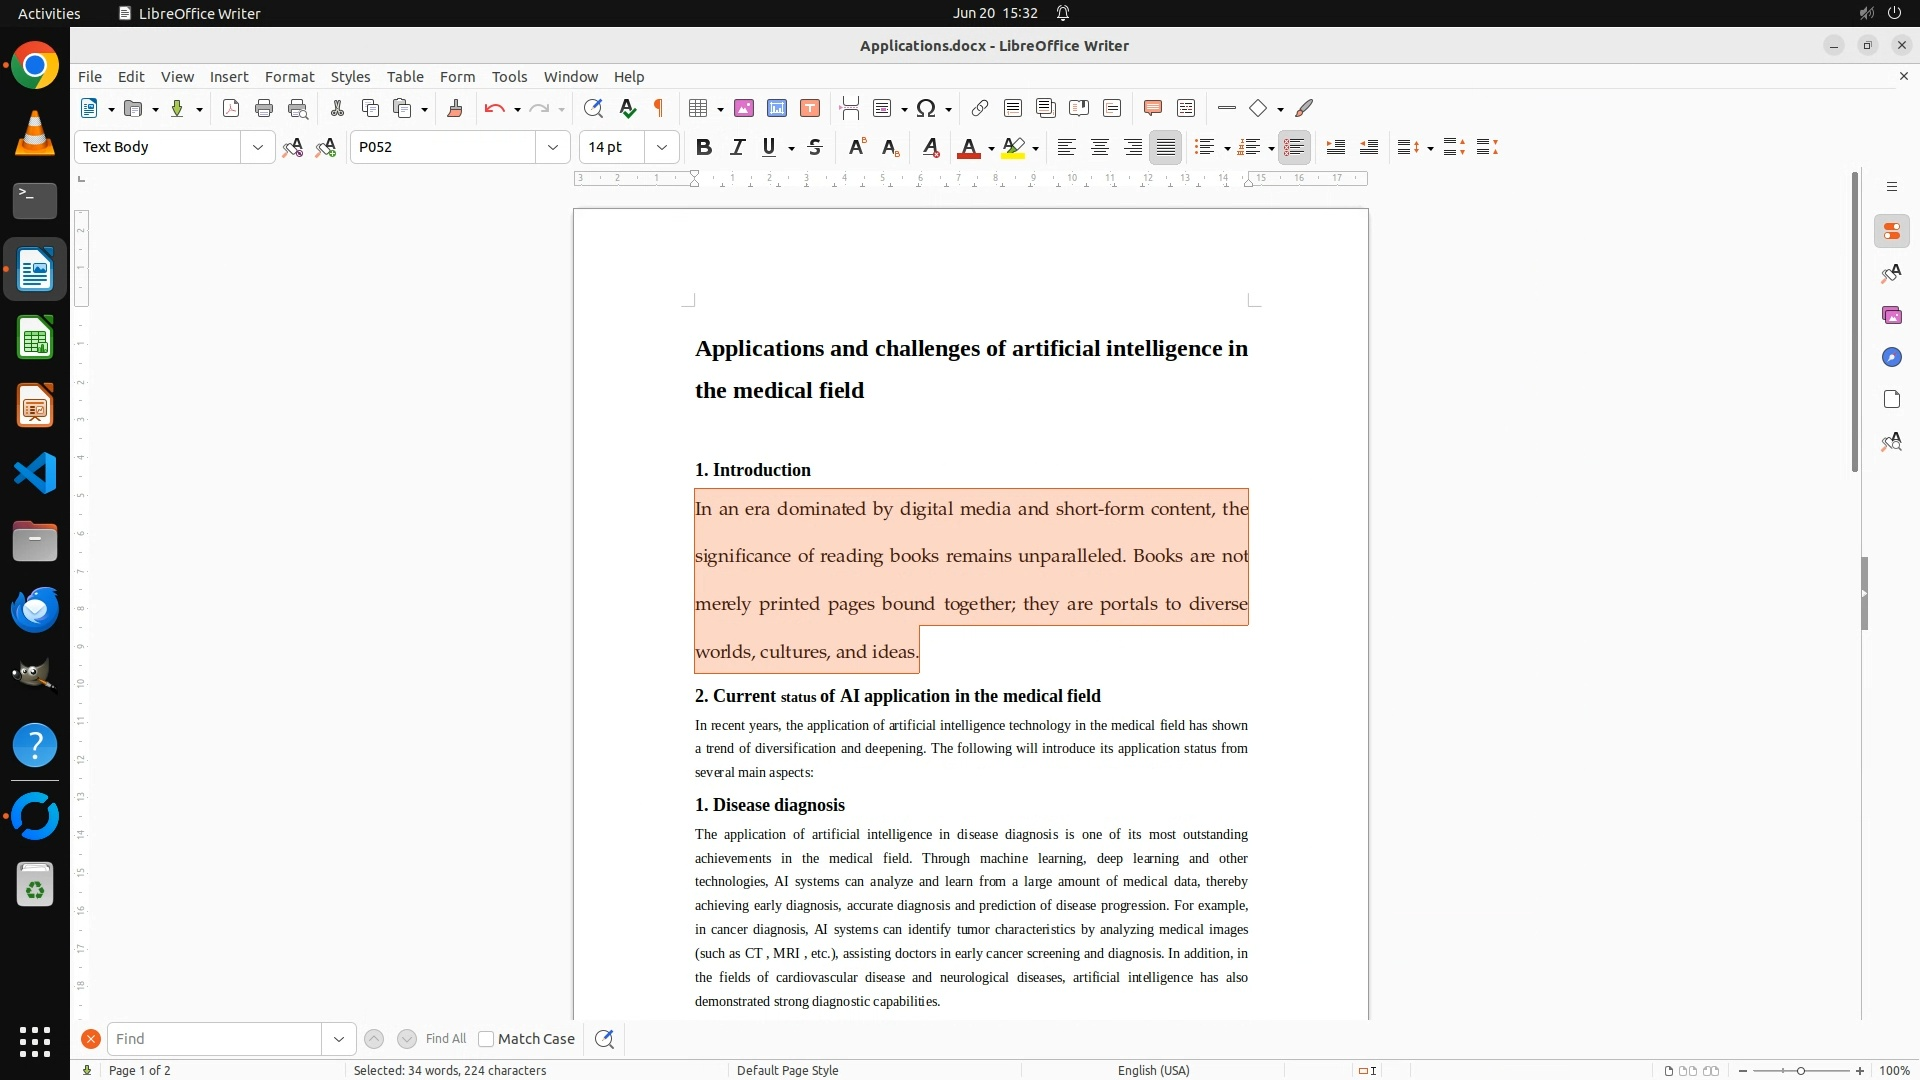1920x1080 pixels.
Task: Toggle formatting marks pilcrow icon
Action: (659, 108)
